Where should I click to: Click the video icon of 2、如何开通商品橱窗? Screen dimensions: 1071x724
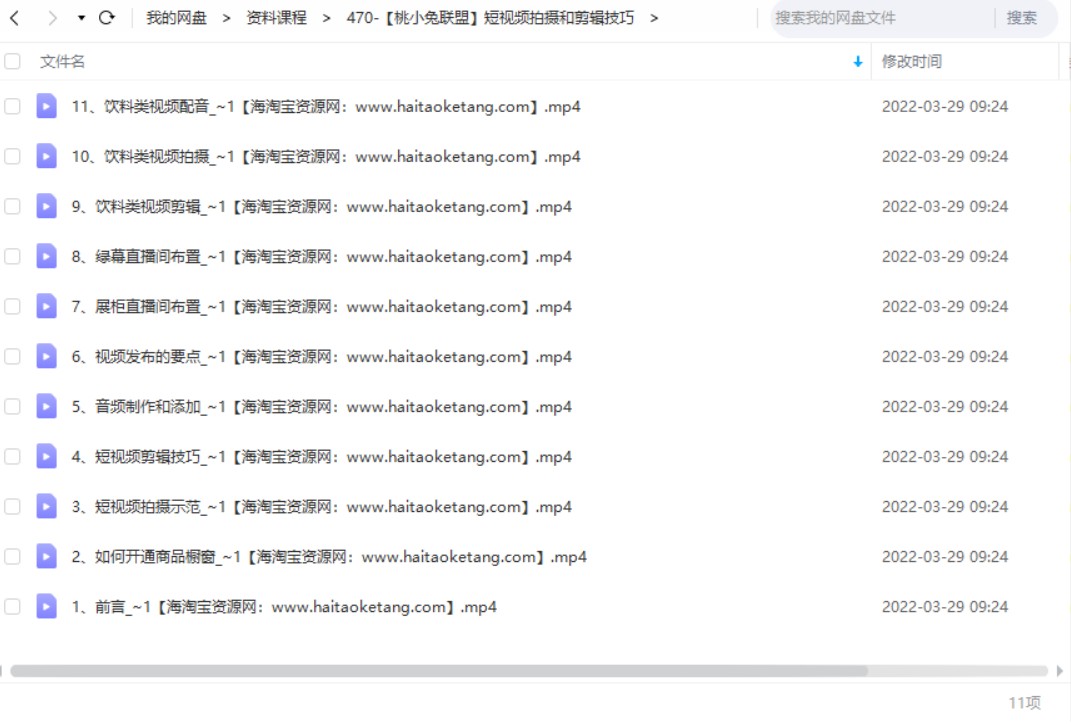click(x=46, y=556)
